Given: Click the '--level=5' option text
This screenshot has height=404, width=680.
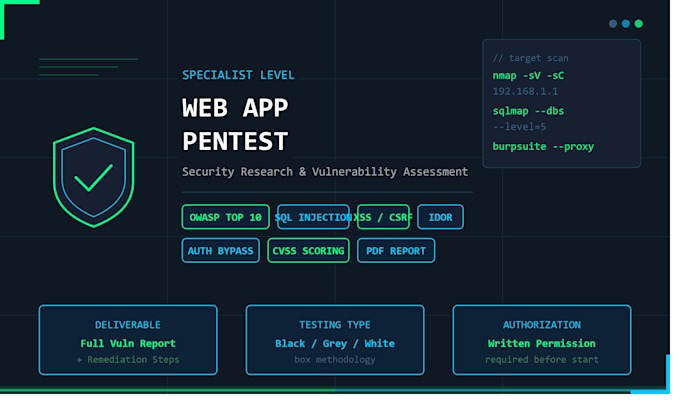Looking at the screenshot, I should pos(519,127).
